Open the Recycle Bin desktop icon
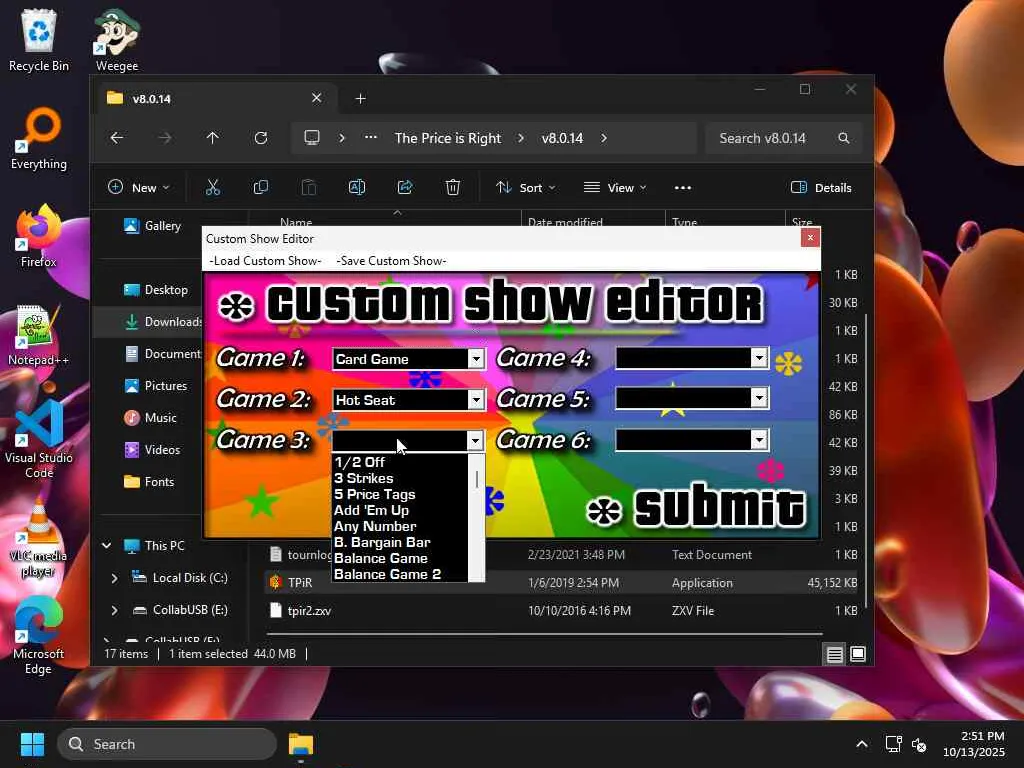The height and width of the screenshot is (768, 1024). (x=39, y=40)
